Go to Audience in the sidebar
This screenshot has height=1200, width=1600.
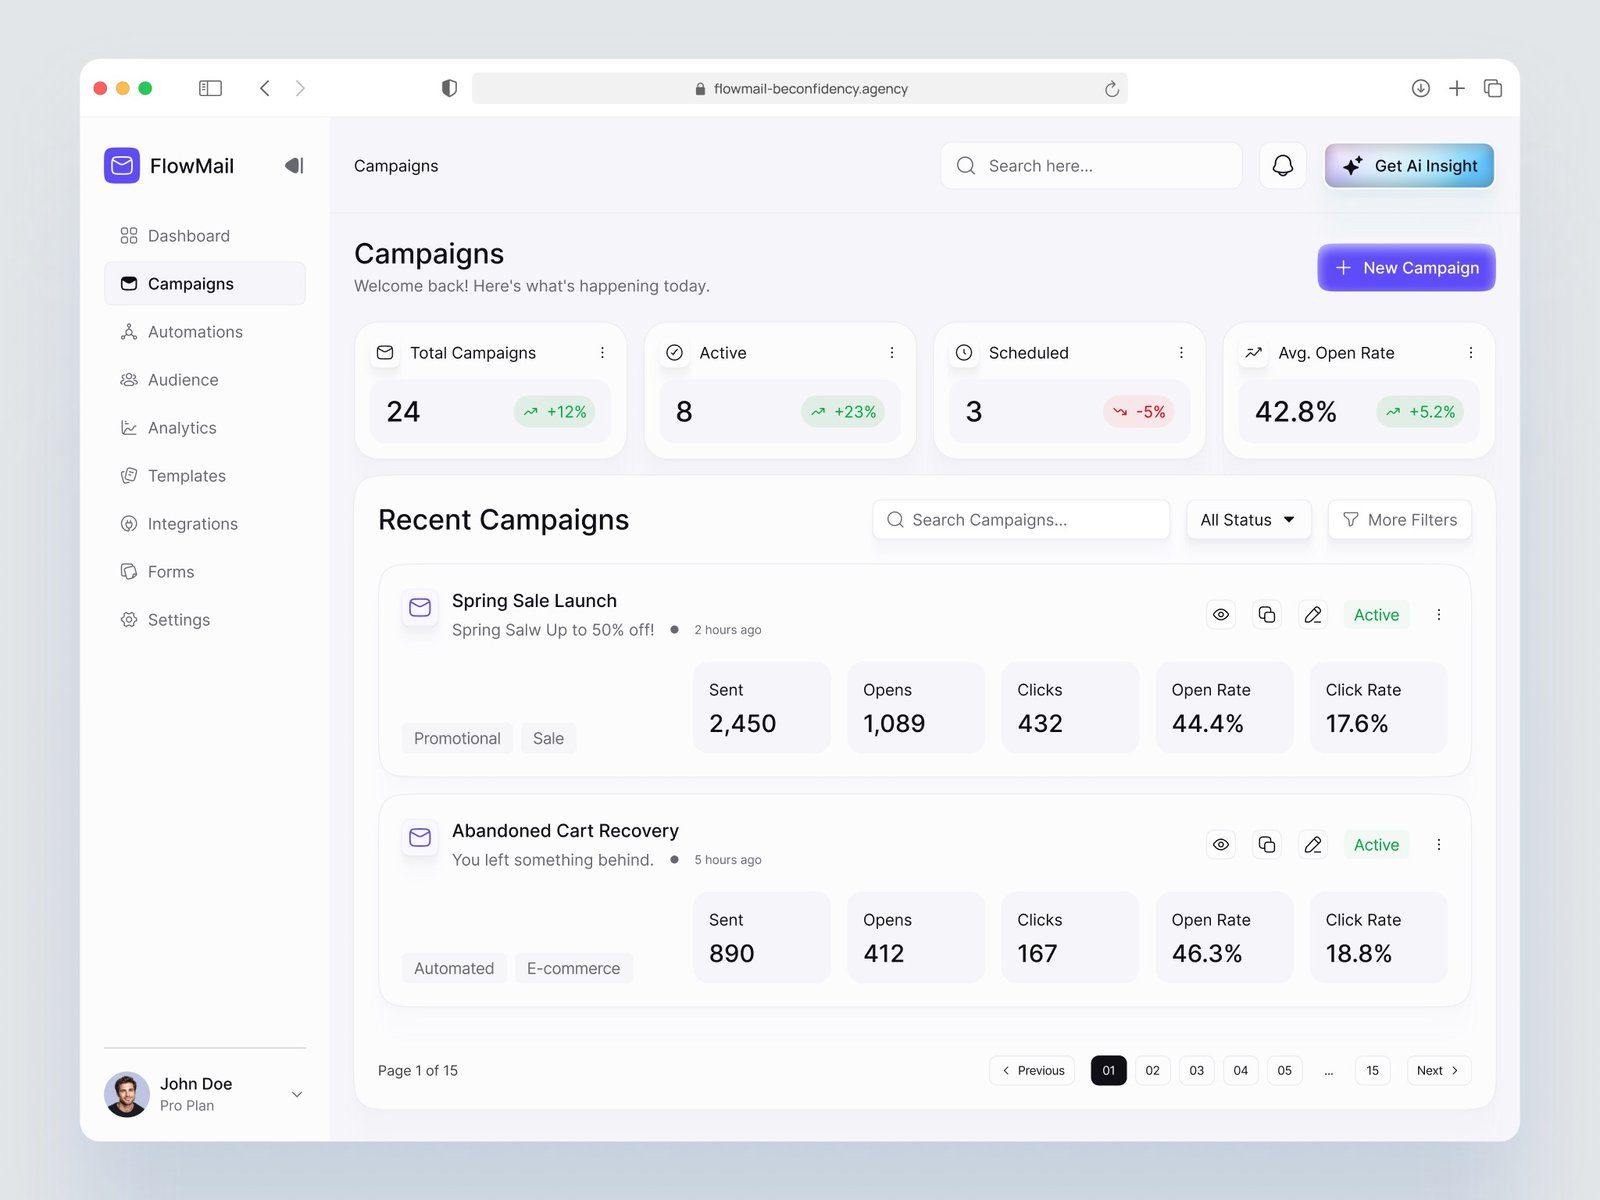pyautogui.click(x=205, y=380)
